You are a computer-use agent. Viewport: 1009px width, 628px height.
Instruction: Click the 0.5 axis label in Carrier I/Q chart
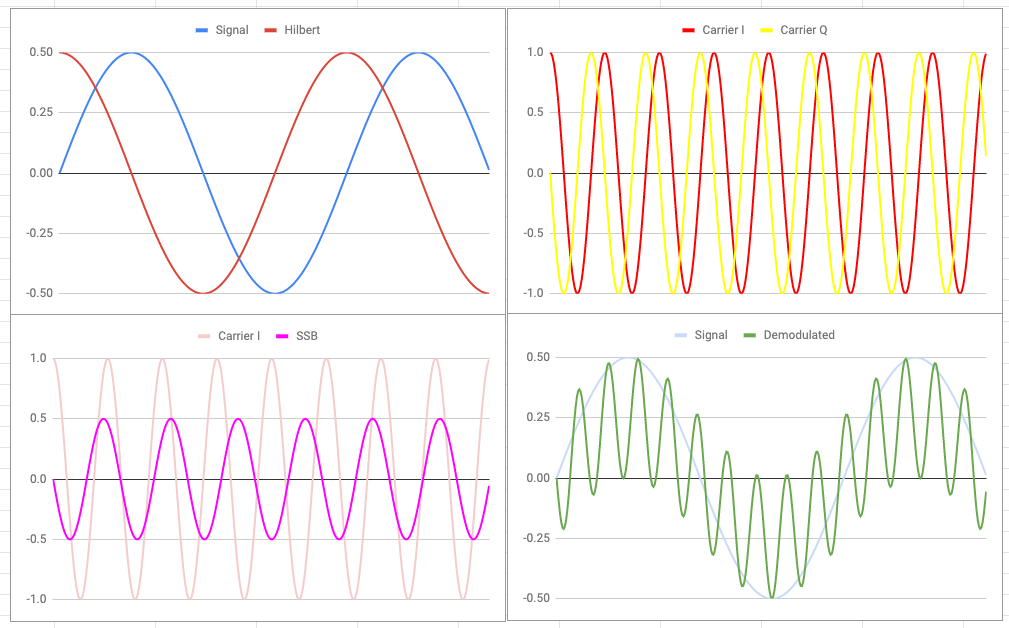[535, 112]
